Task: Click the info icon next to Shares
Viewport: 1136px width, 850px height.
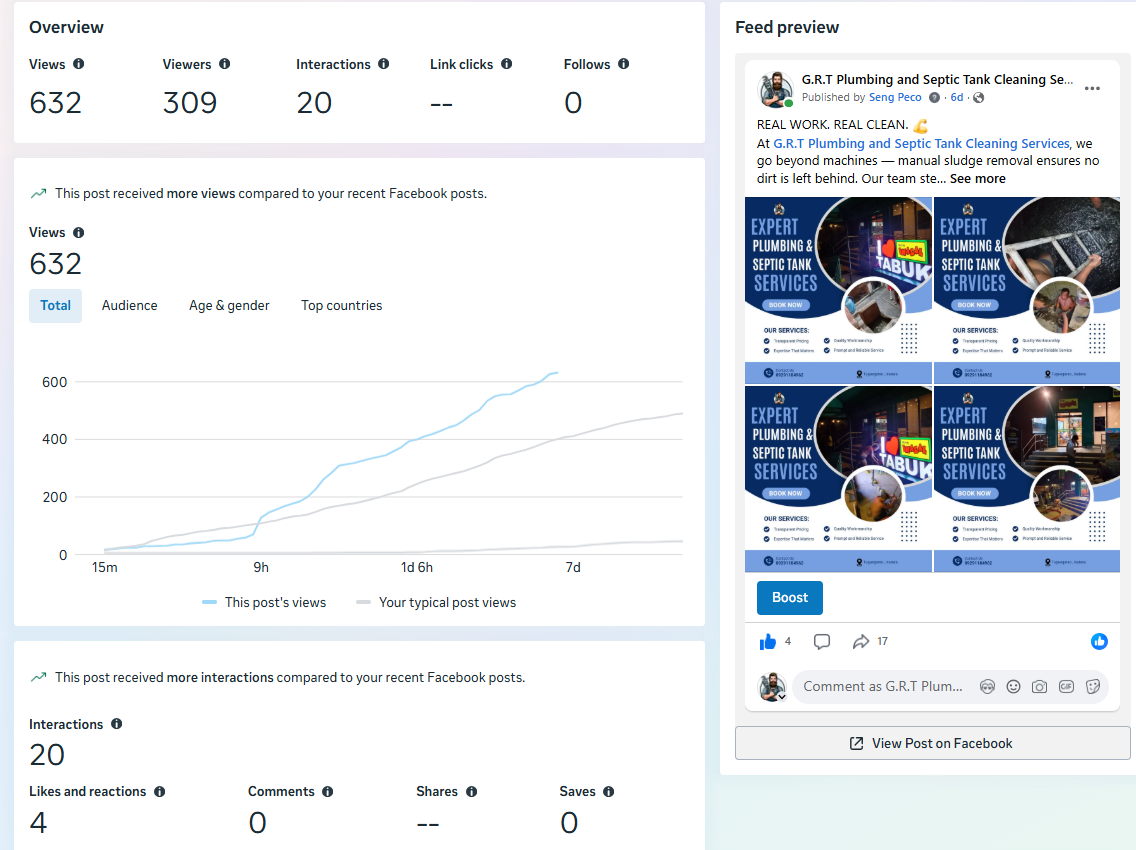Action: click(472, 792)
